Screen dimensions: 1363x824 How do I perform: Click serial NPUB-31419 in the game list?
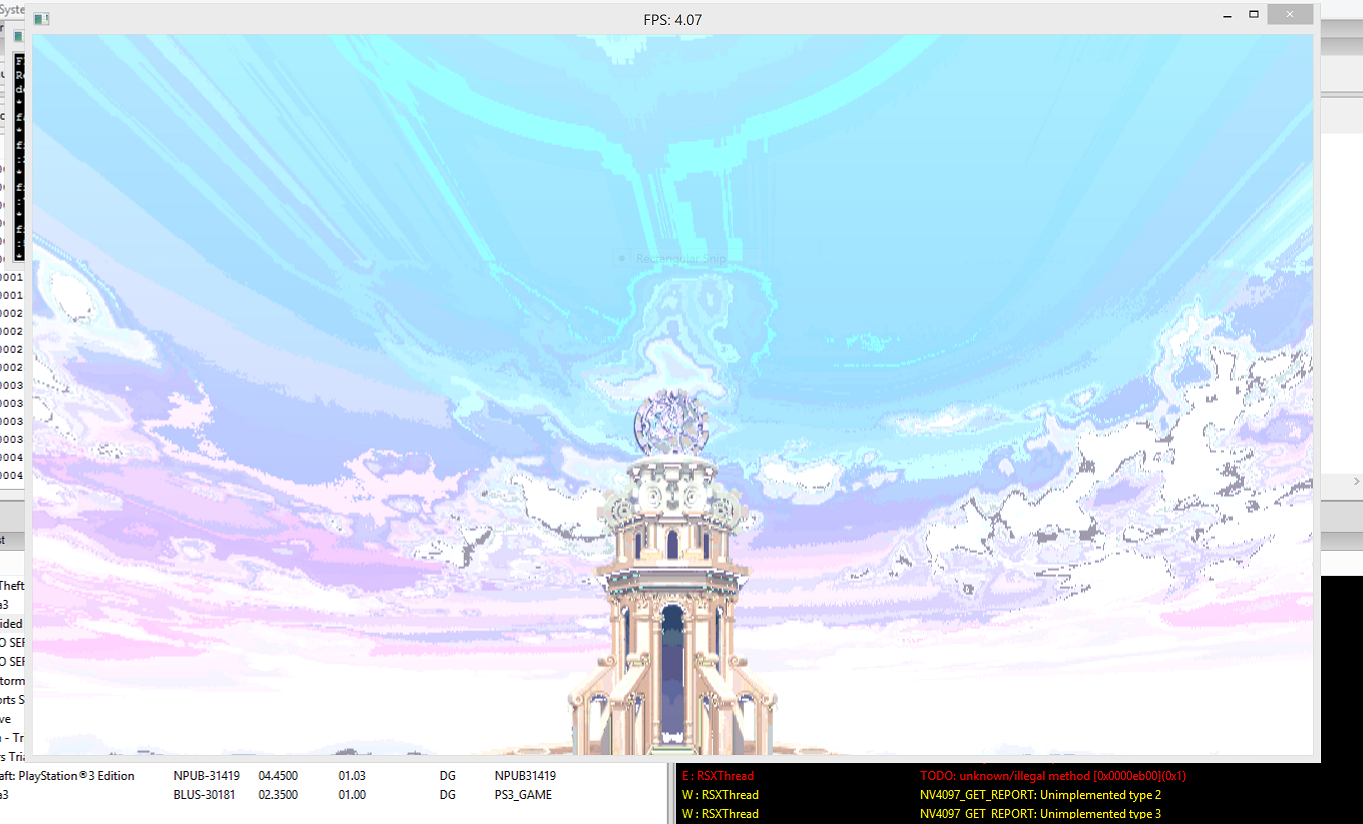[206, 775]
